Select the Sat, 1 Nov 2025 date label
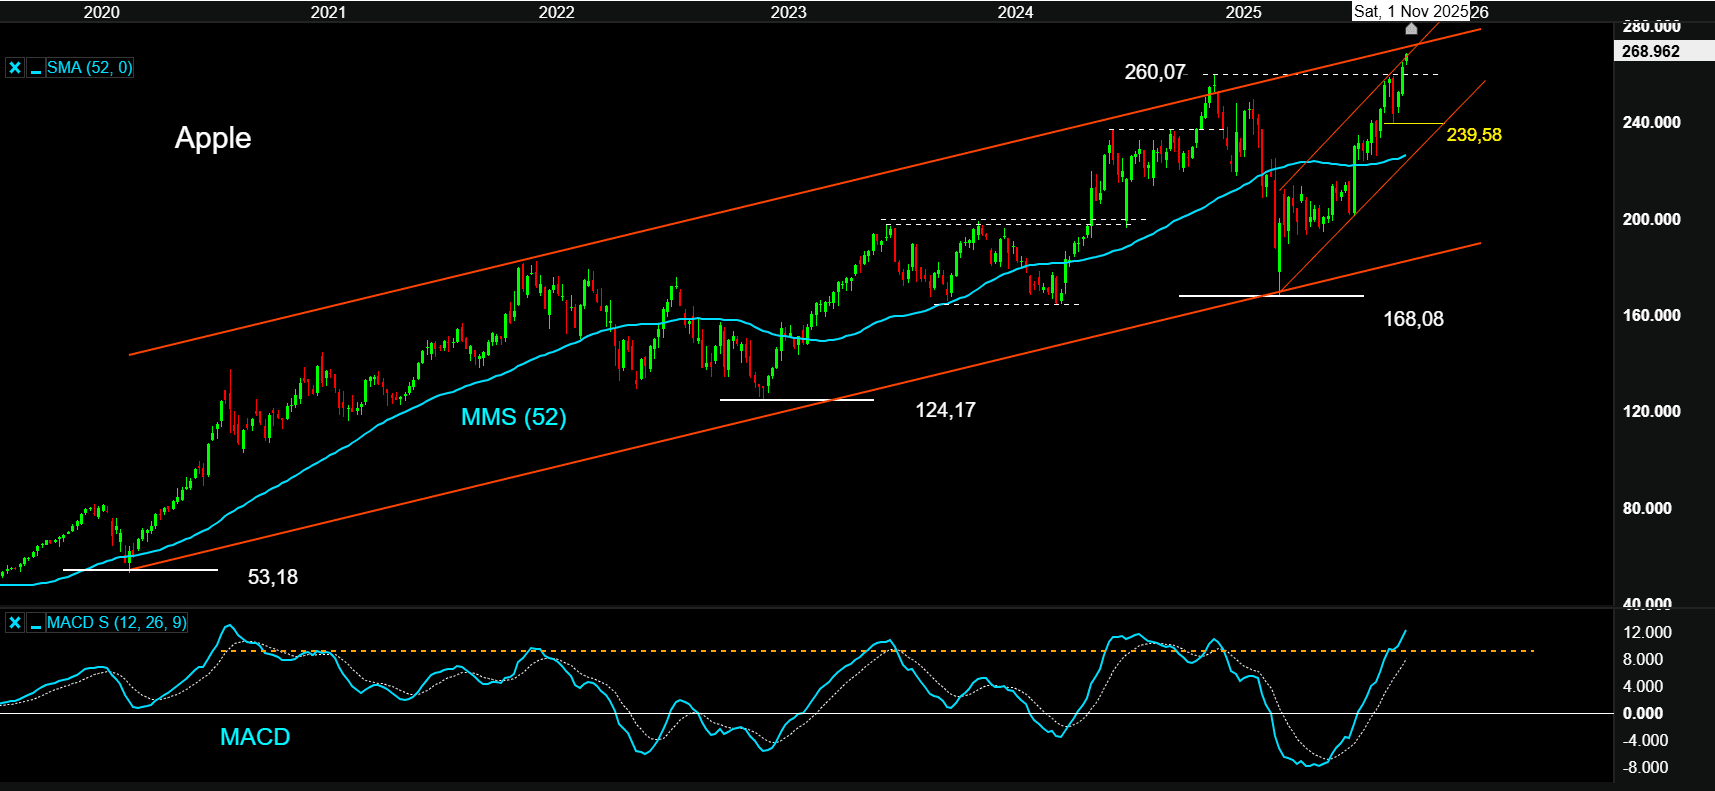Image resolution: width=1715 pixels, height=791 pixels. [x=1410, y=11]
